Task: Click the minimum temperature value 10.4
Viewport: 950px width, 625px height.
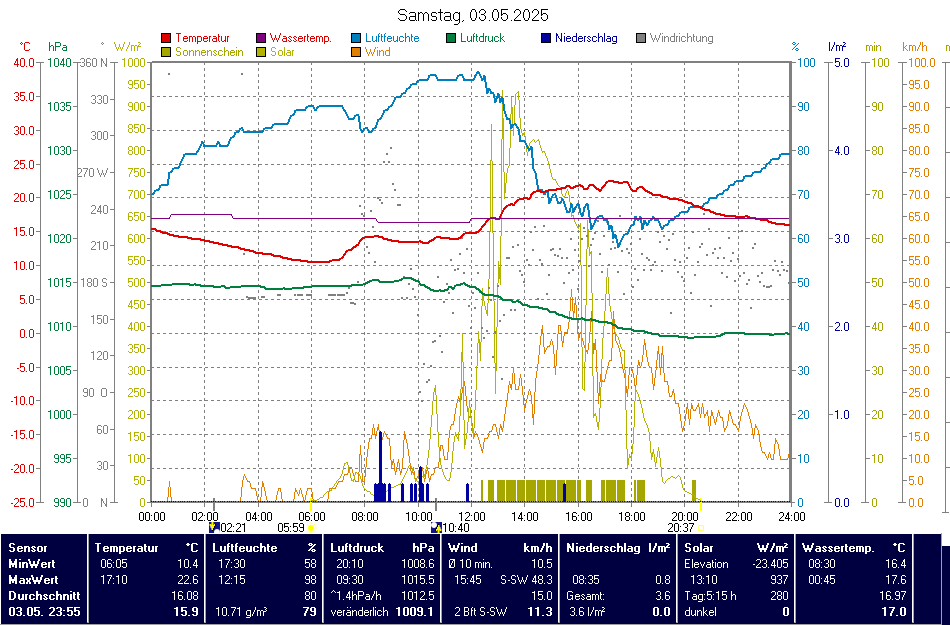Action: pos(186,564)
